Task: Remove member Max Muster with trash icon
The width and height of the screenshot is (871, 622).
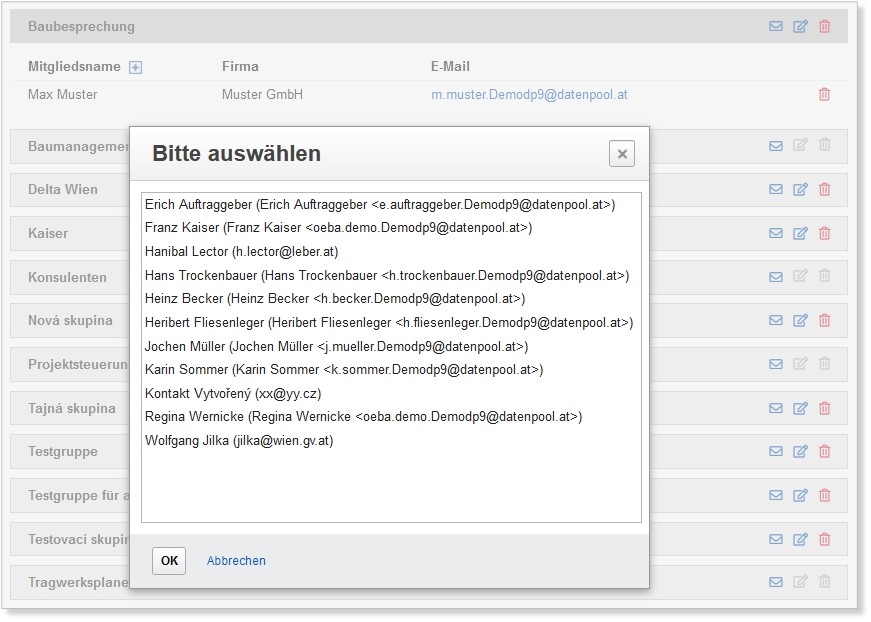Action: (x=824, y=94)
